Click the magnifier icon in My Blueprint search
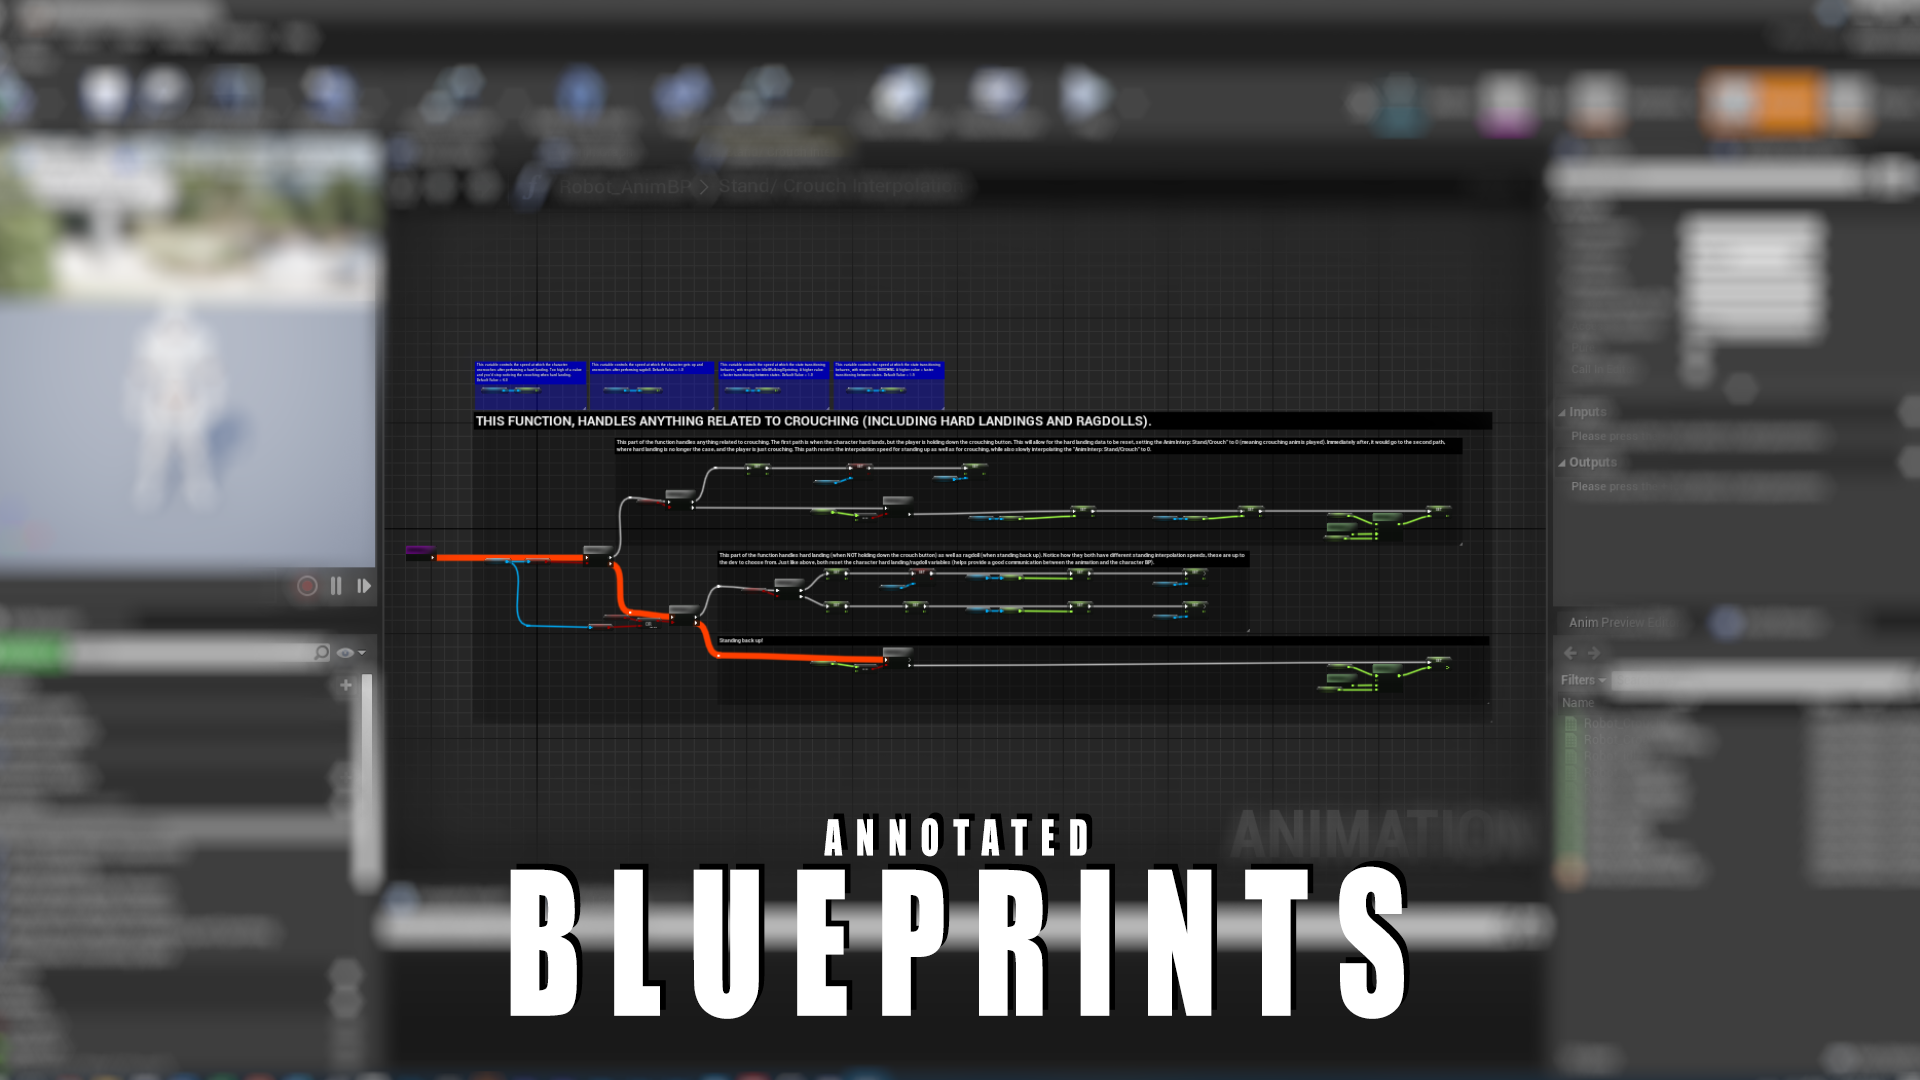The width and height of the screenshot is (1920, 1080). click(321, 653)
